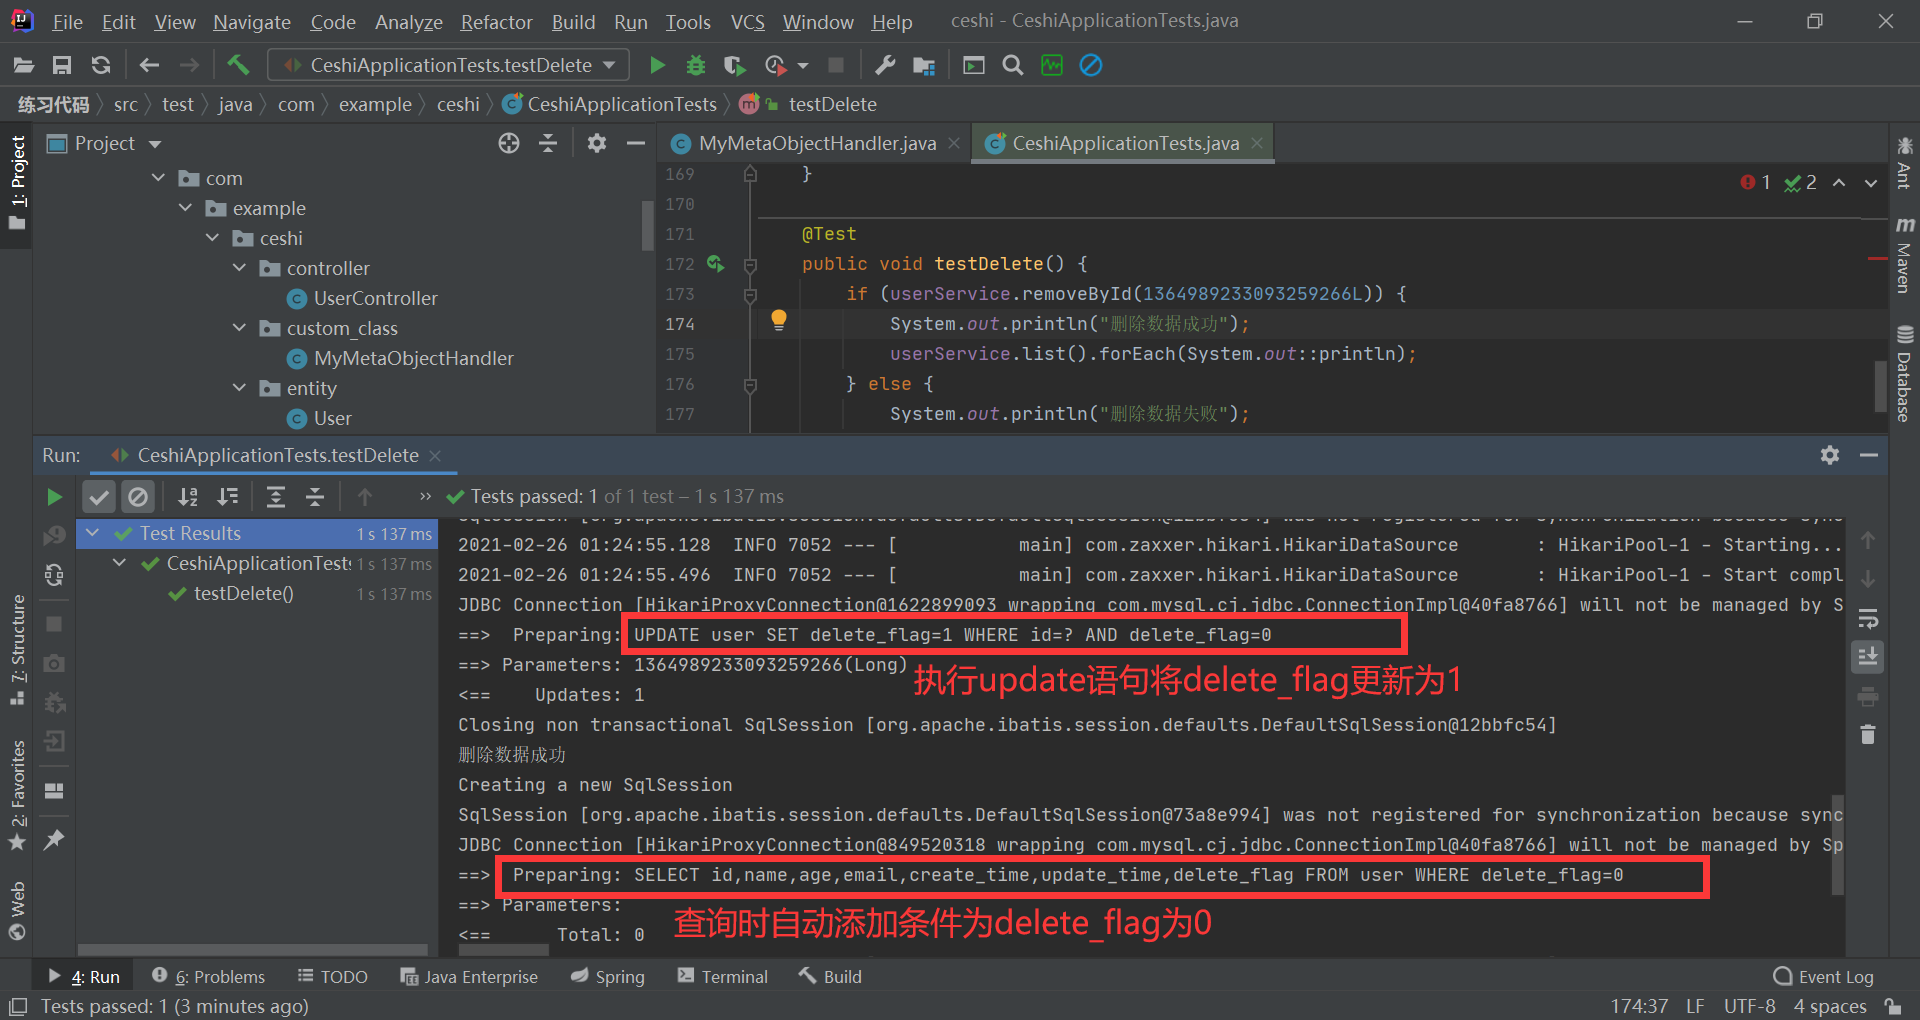This screenshot has height=1020, width=1920.
Task: Click test results horizontal scrollbar
Action: [253, 949]
